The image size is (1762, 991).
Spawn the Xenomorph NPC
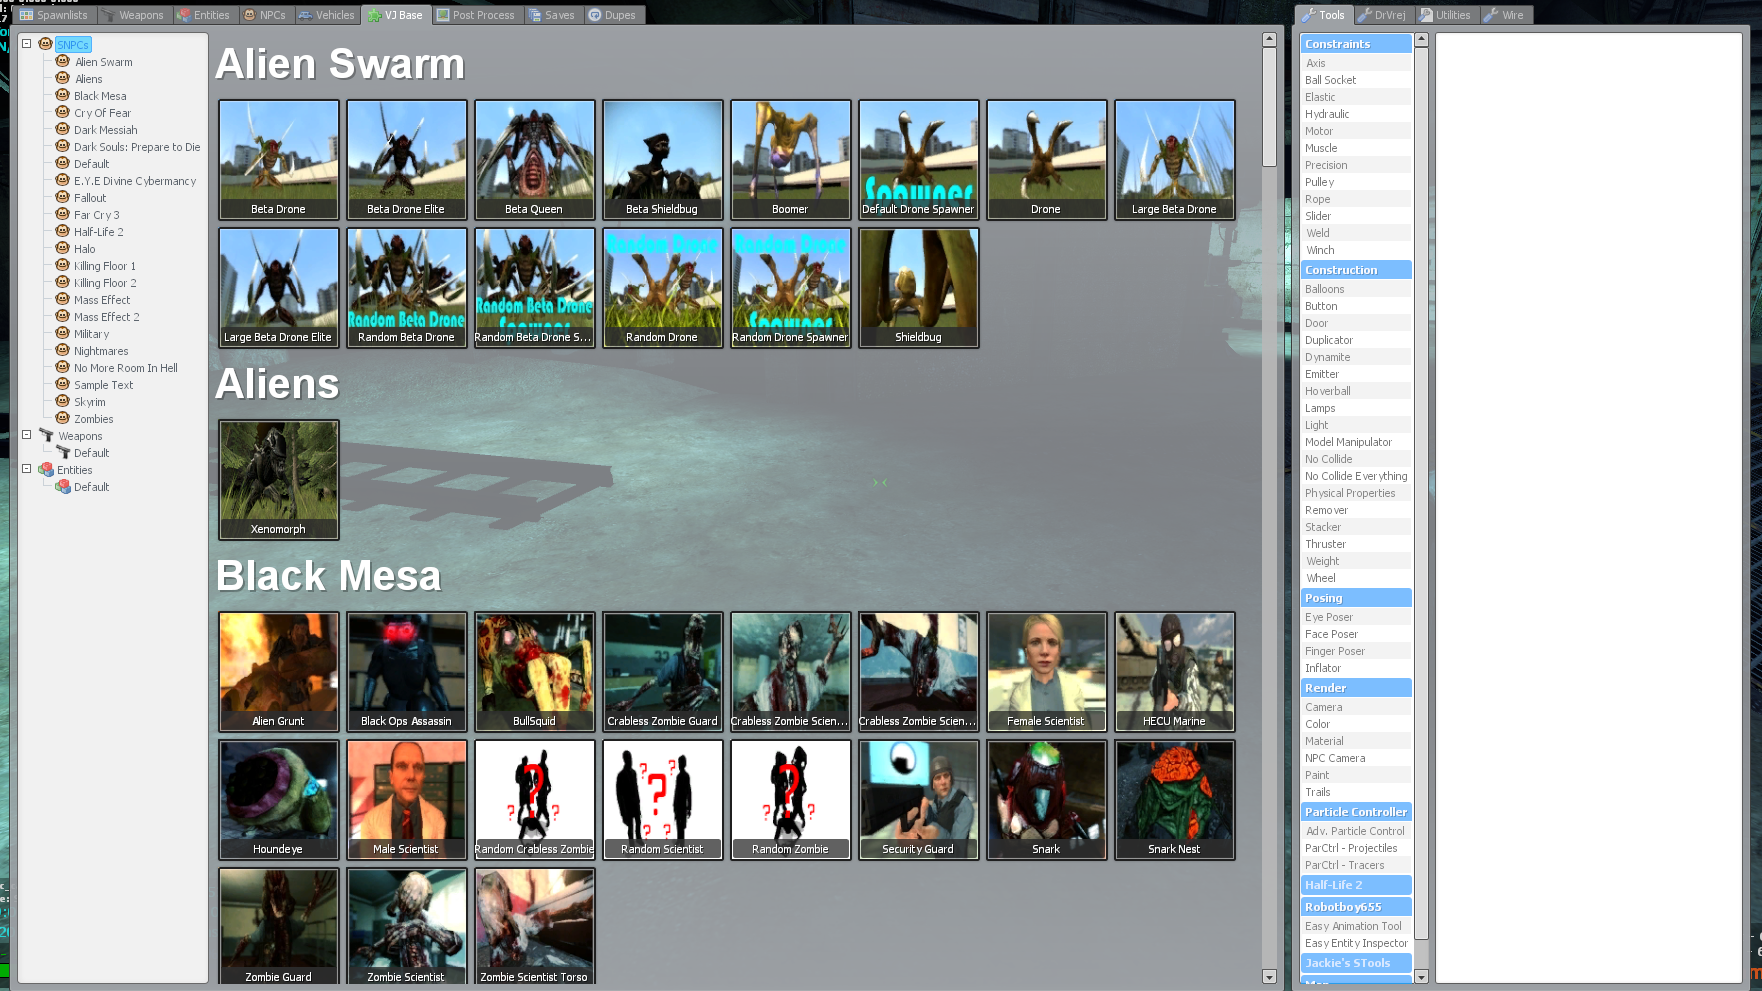coord(279,480)
